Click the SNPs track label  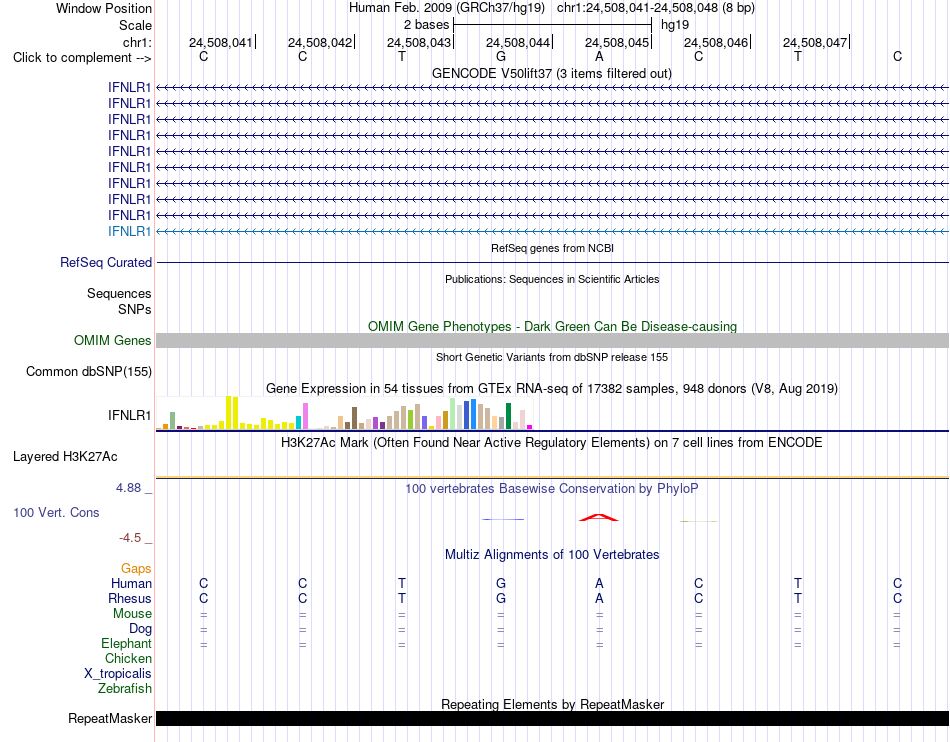(135, 309)
